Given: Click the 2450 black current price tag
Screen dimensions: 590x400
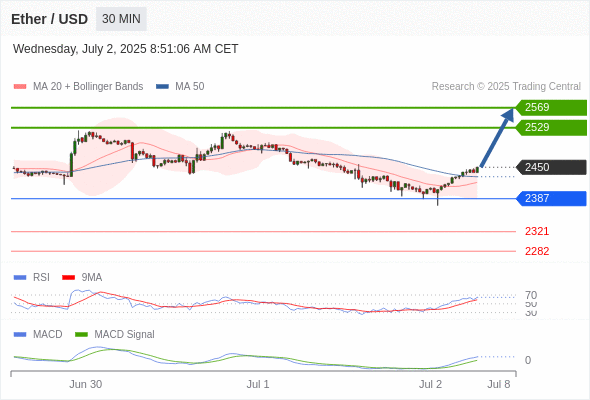Looking at the screenshot, I should (551, 167).
